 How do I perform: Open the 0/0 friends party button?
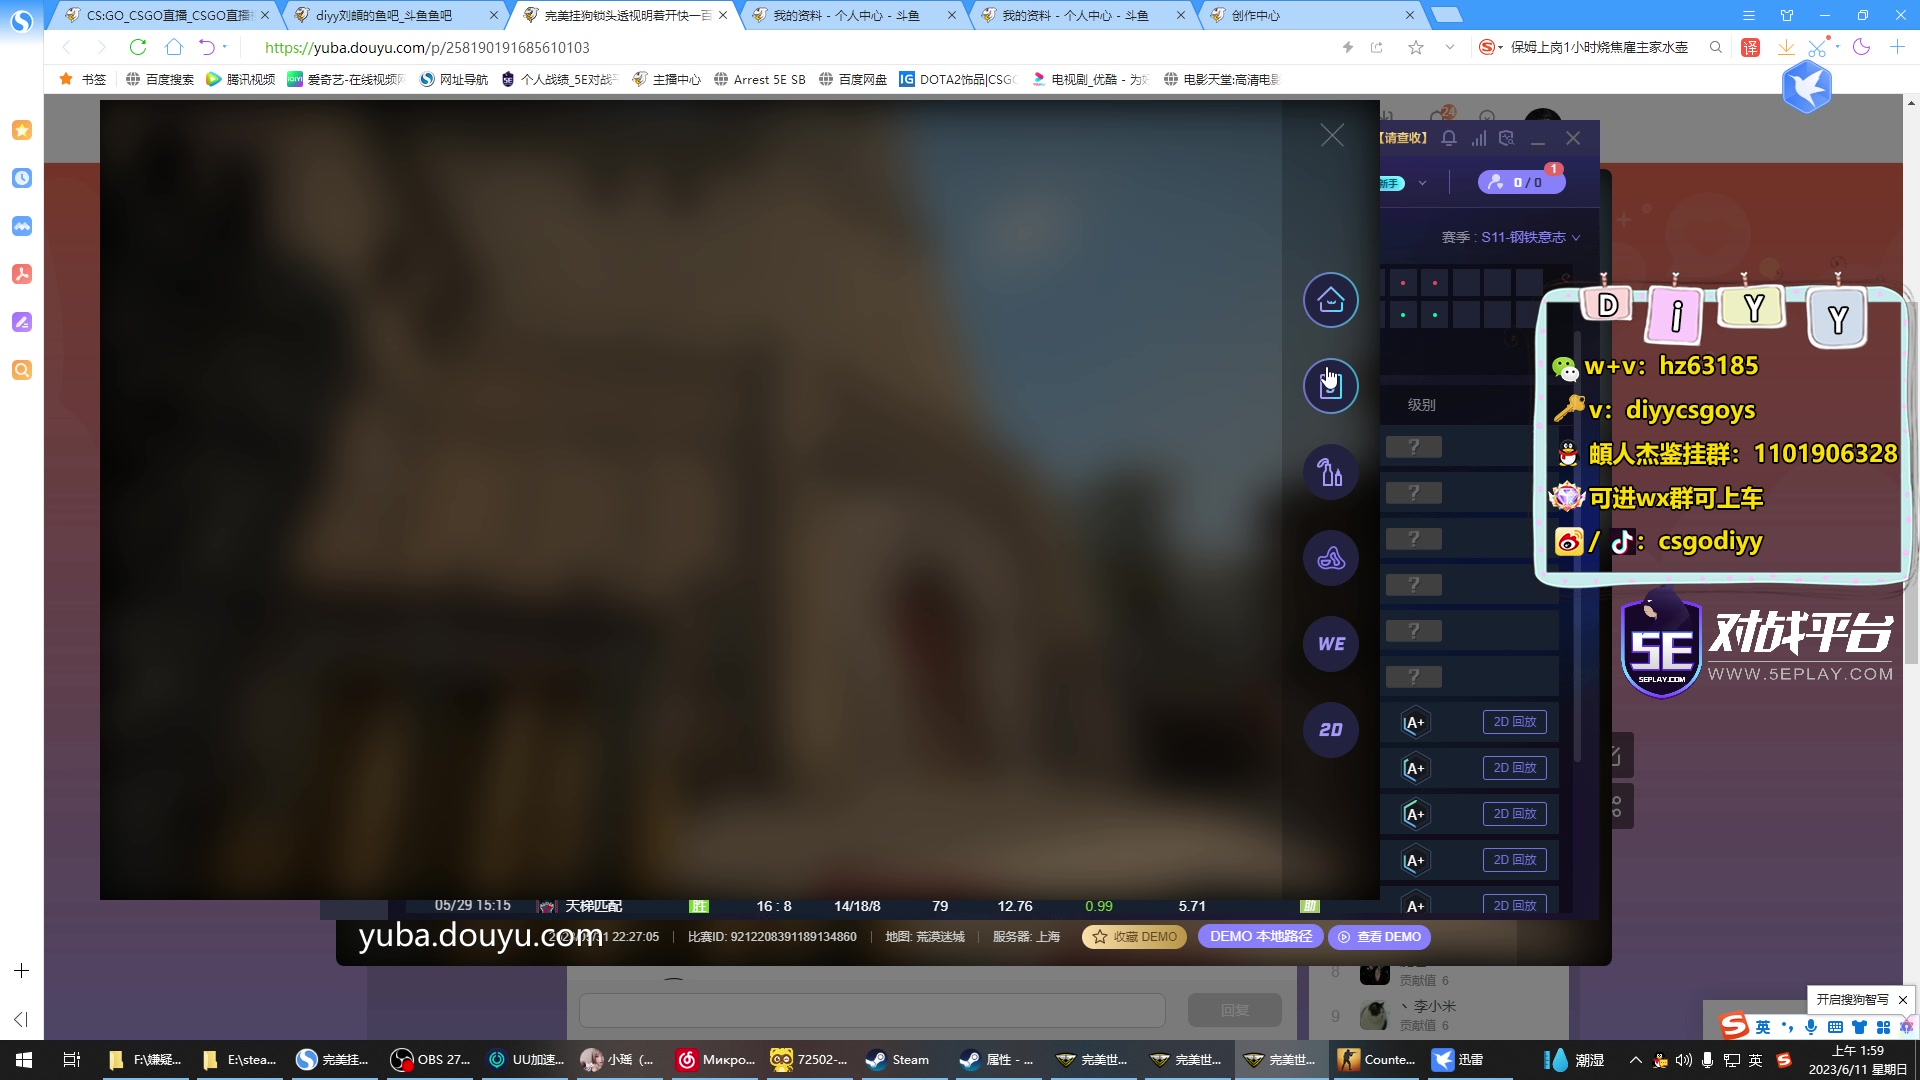1521,182
